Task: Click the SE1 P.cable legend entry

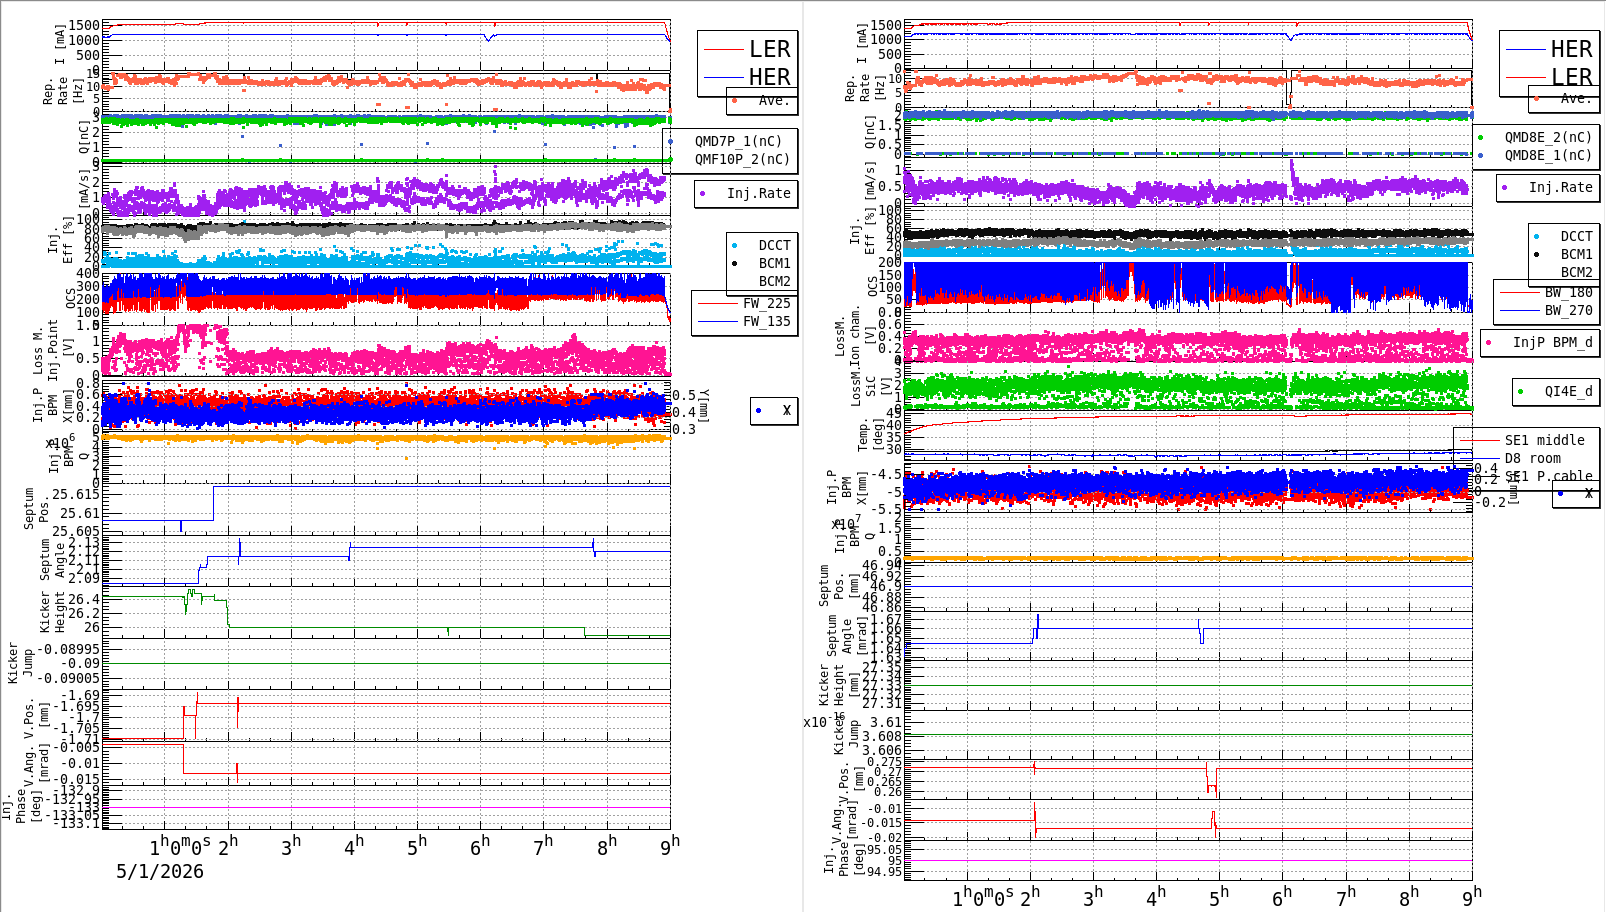Action: coord(1548,476)
